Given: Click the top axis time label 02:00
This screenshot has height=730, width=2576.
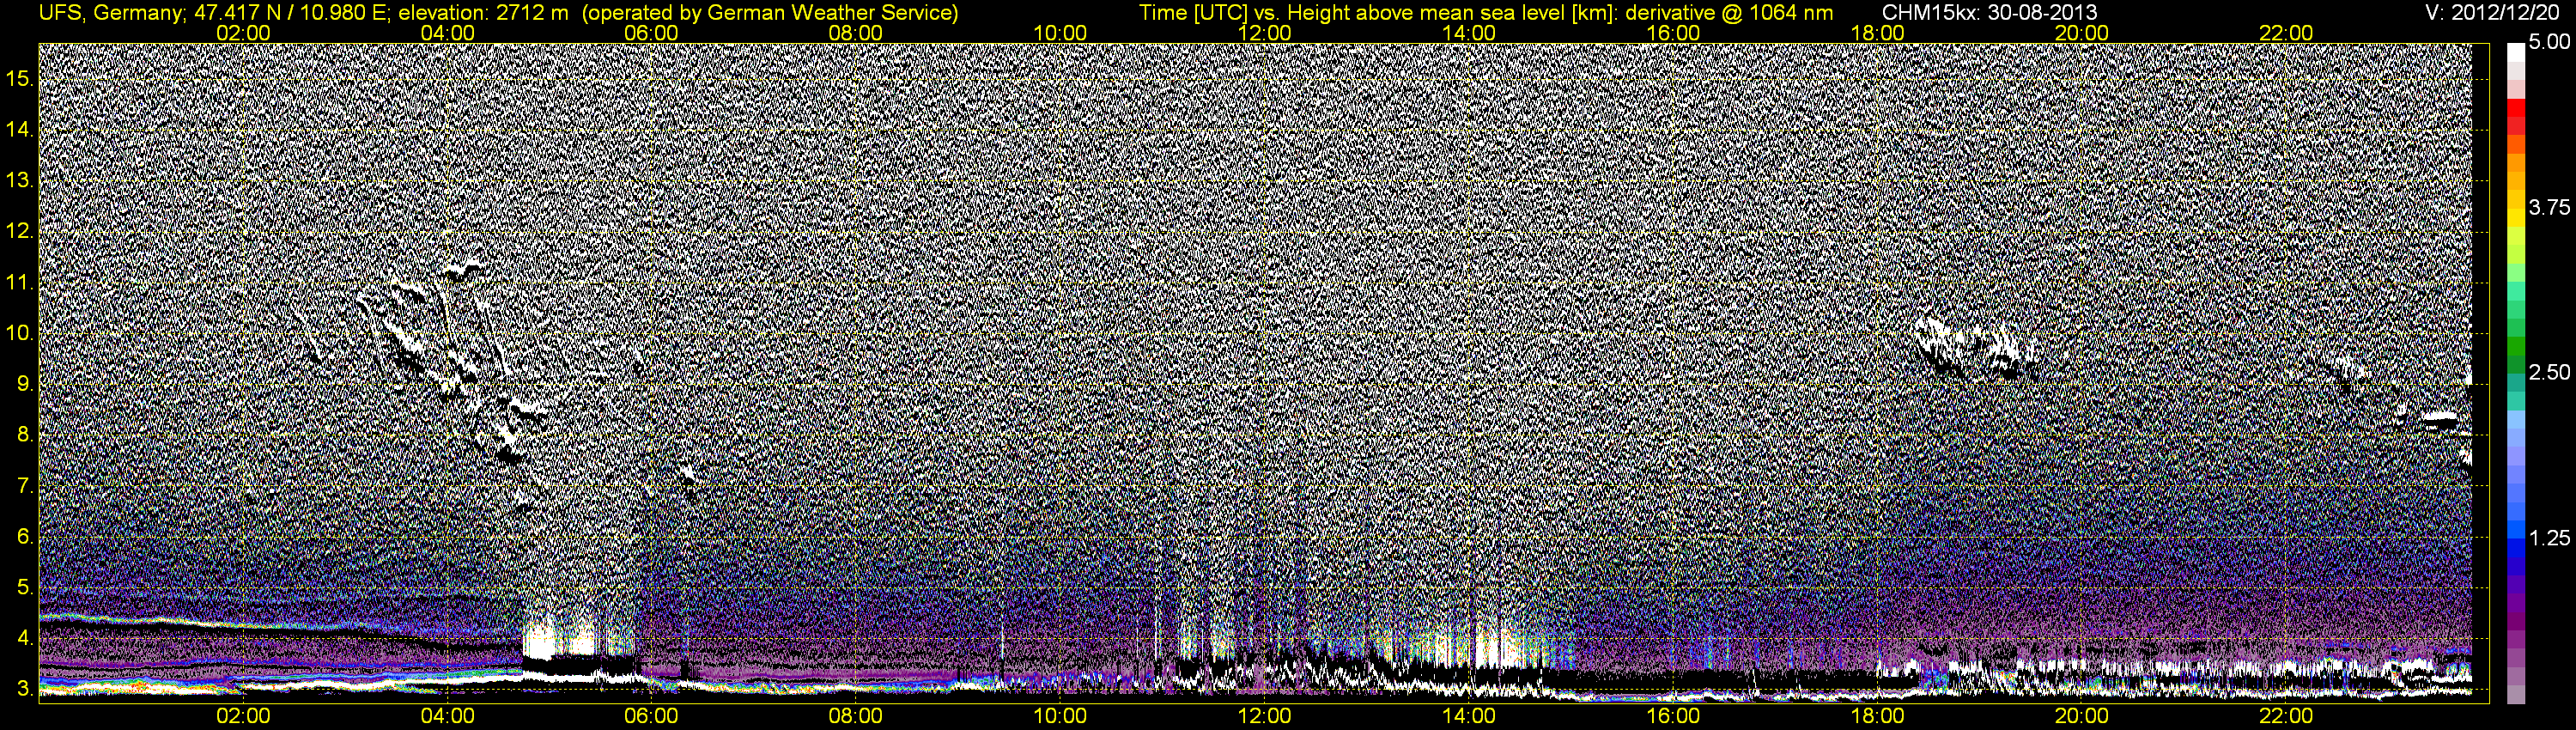Looking at the screenshot, I should (x=243, y=33).
